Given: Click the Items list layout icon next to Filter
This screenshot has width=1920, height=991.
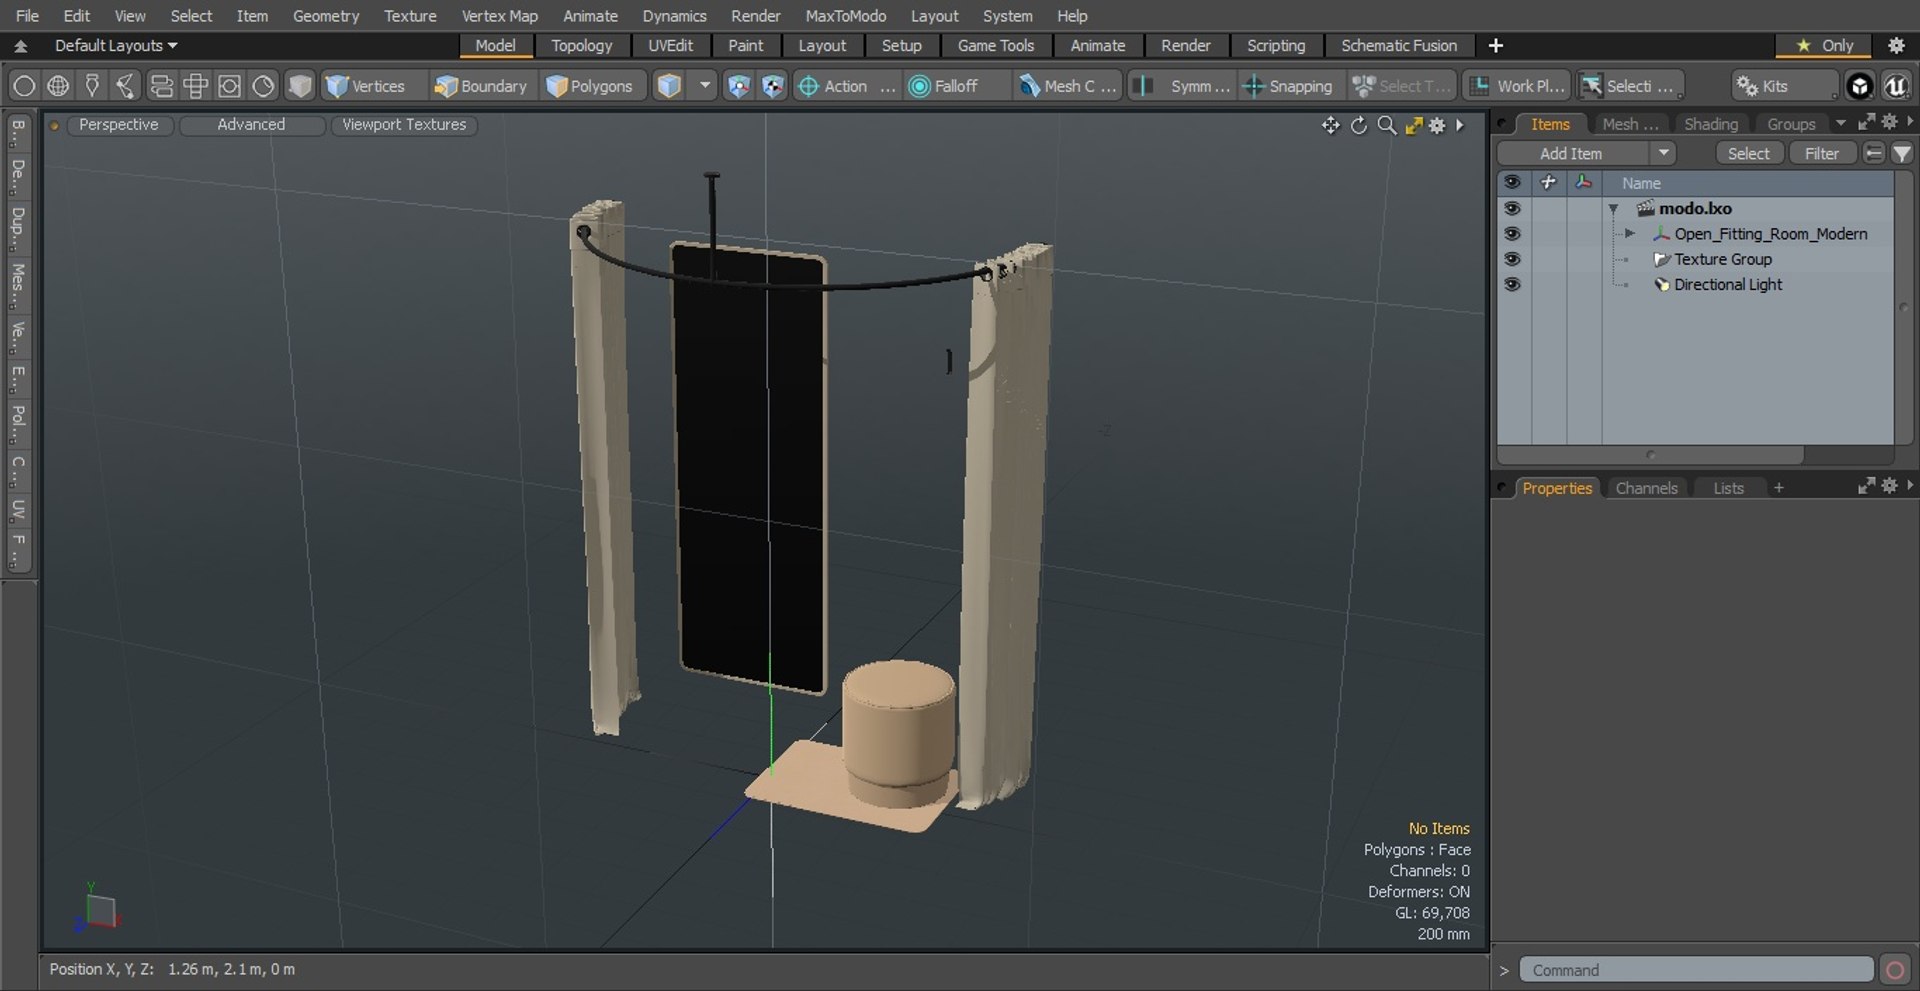Looking at the screenshot, I should tap(1874, 153).
